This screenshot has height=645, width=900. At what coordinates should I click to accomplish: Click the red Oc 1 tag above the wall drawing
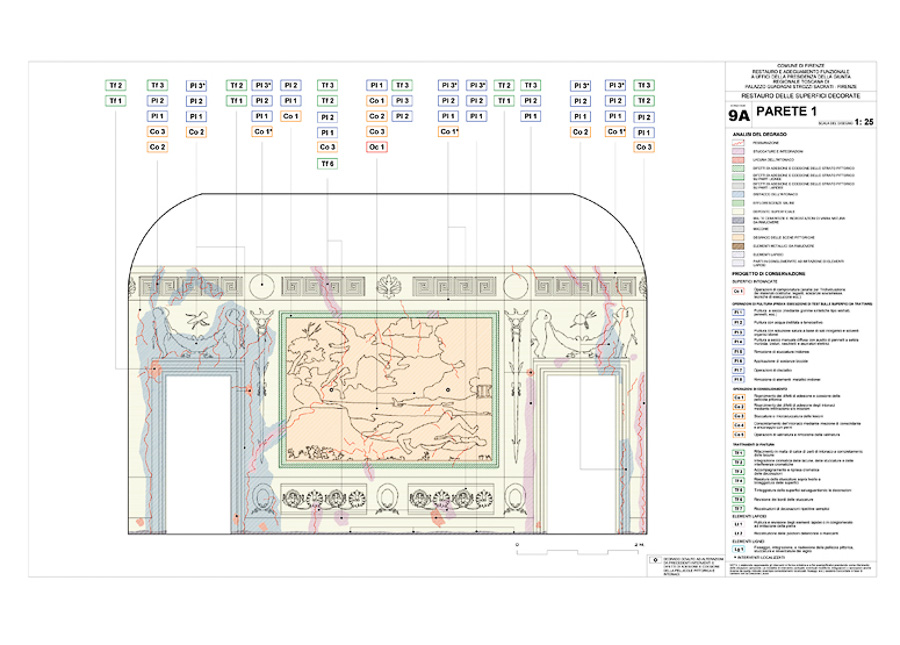[377, 147]
